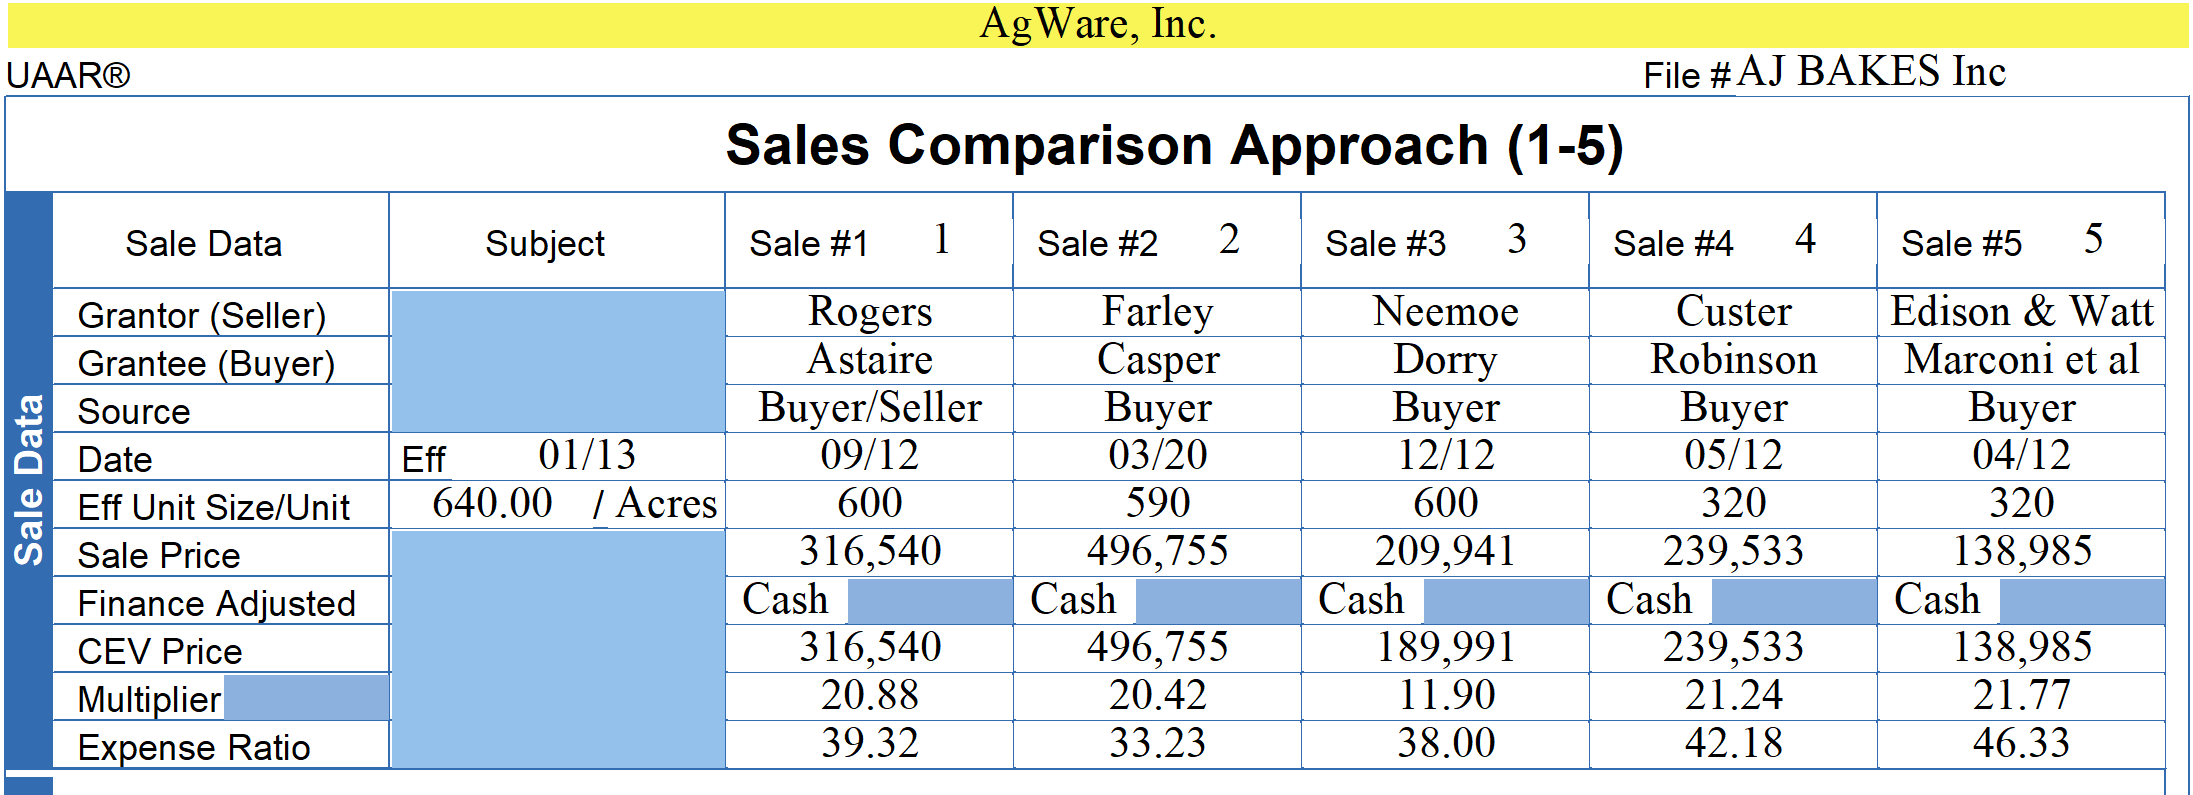Viewport: 2193px width, 795px height.
Task: Click the Sale #1 Cash finance cell
Action: tap(786, 600)
